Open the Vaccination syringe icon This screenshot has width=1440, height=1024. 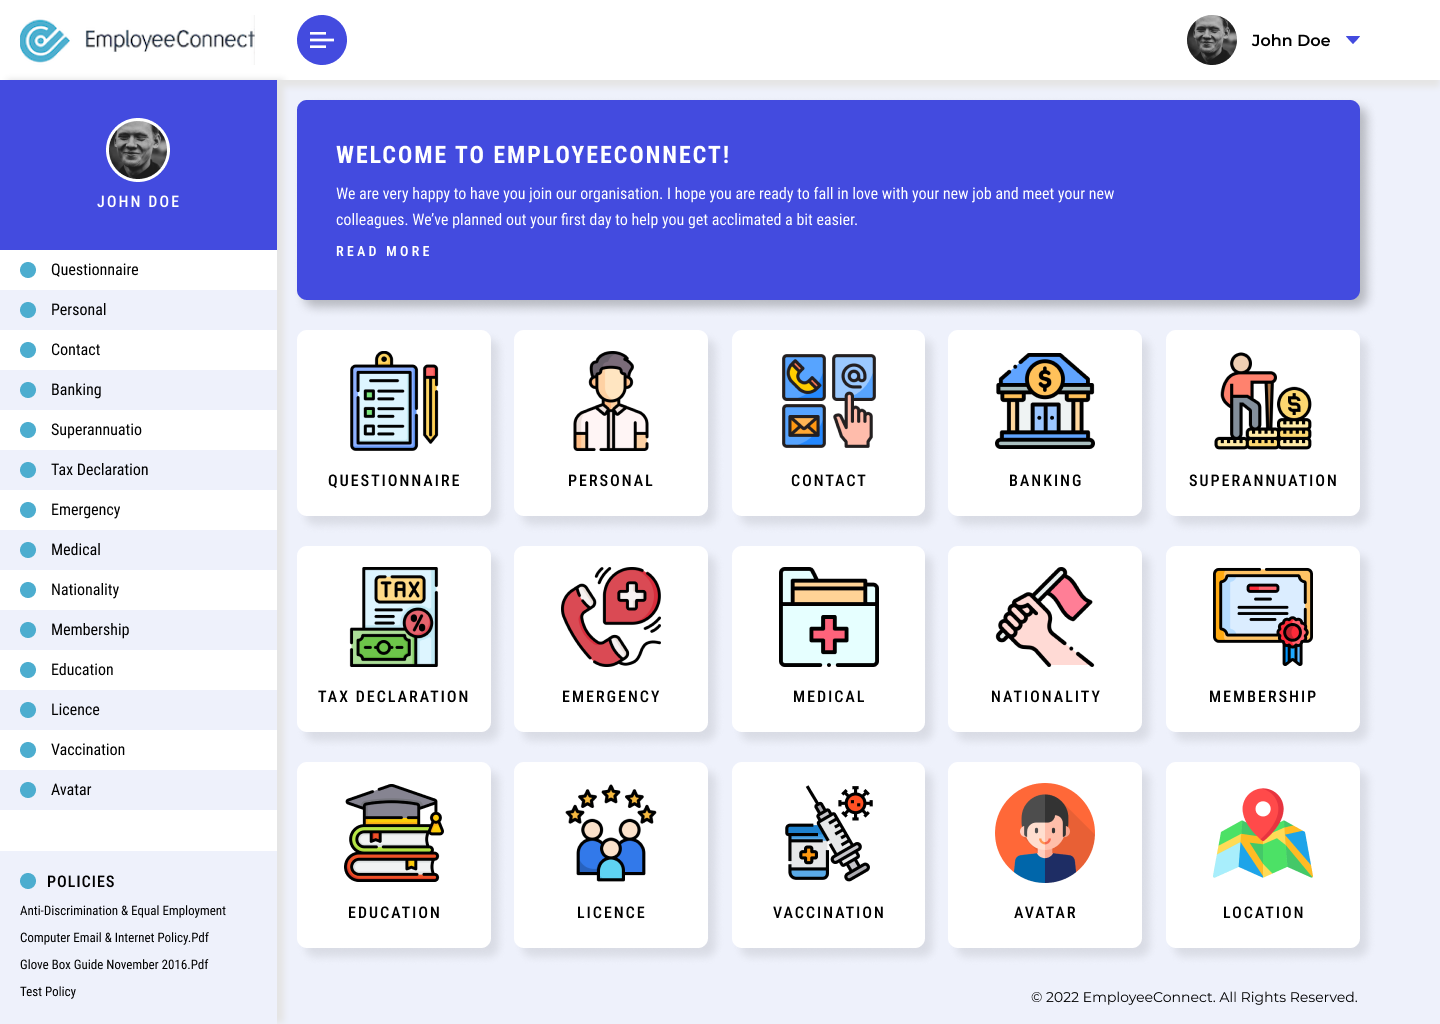point(828,833)
